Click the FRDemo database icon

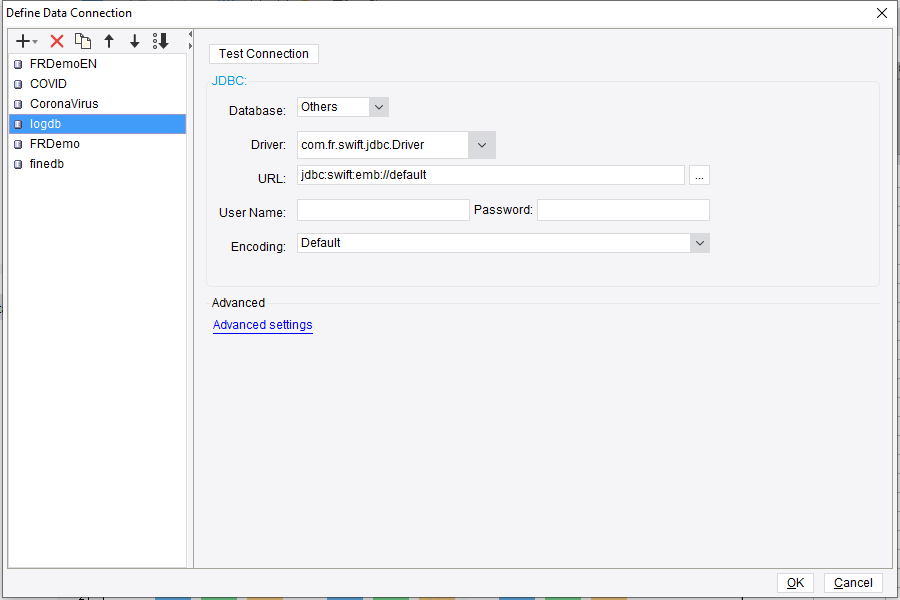click(18, 144)
